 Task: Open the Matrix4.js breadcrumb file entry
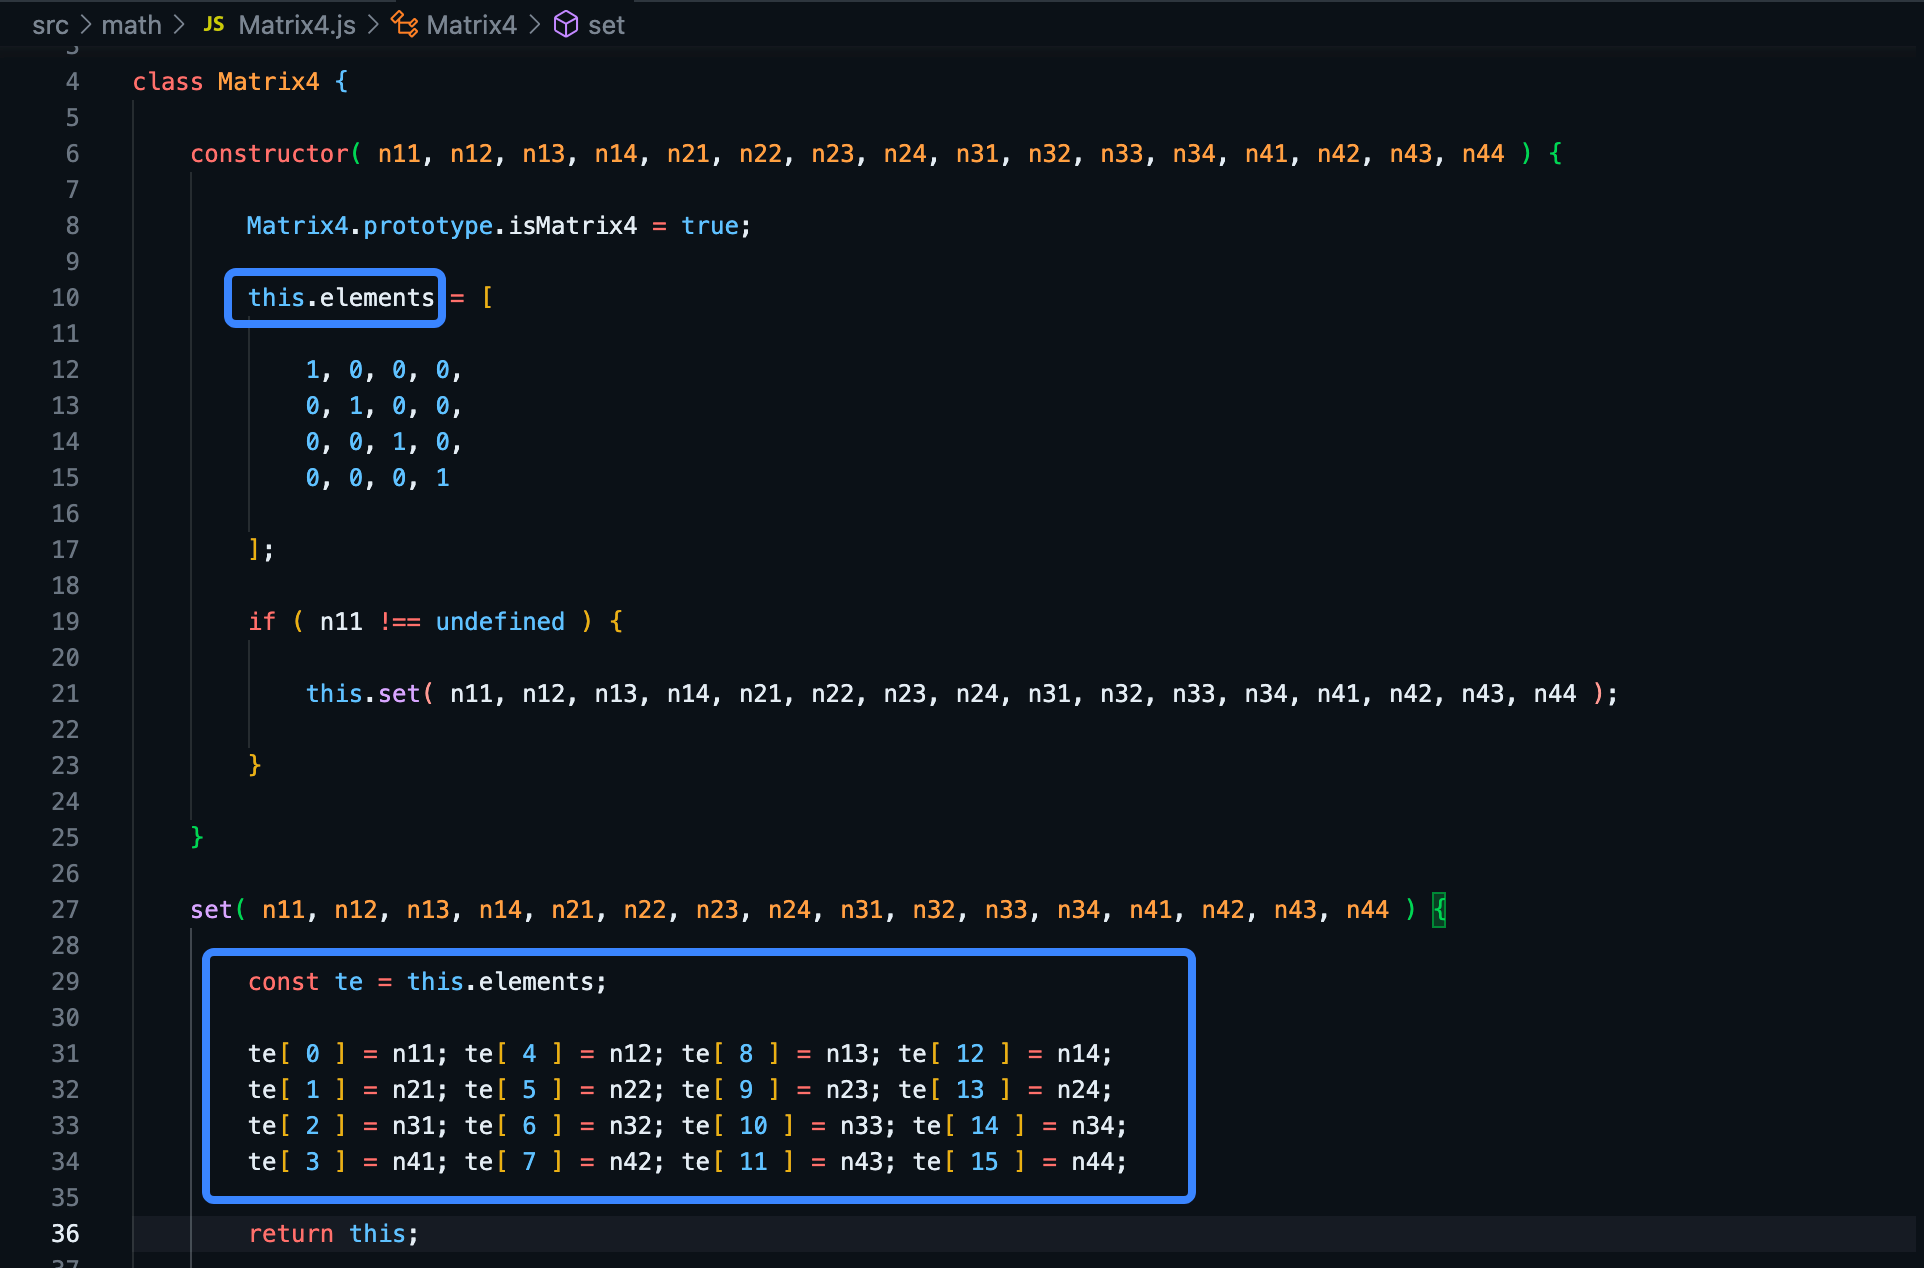pyautogui.click(x=297, y=25)
